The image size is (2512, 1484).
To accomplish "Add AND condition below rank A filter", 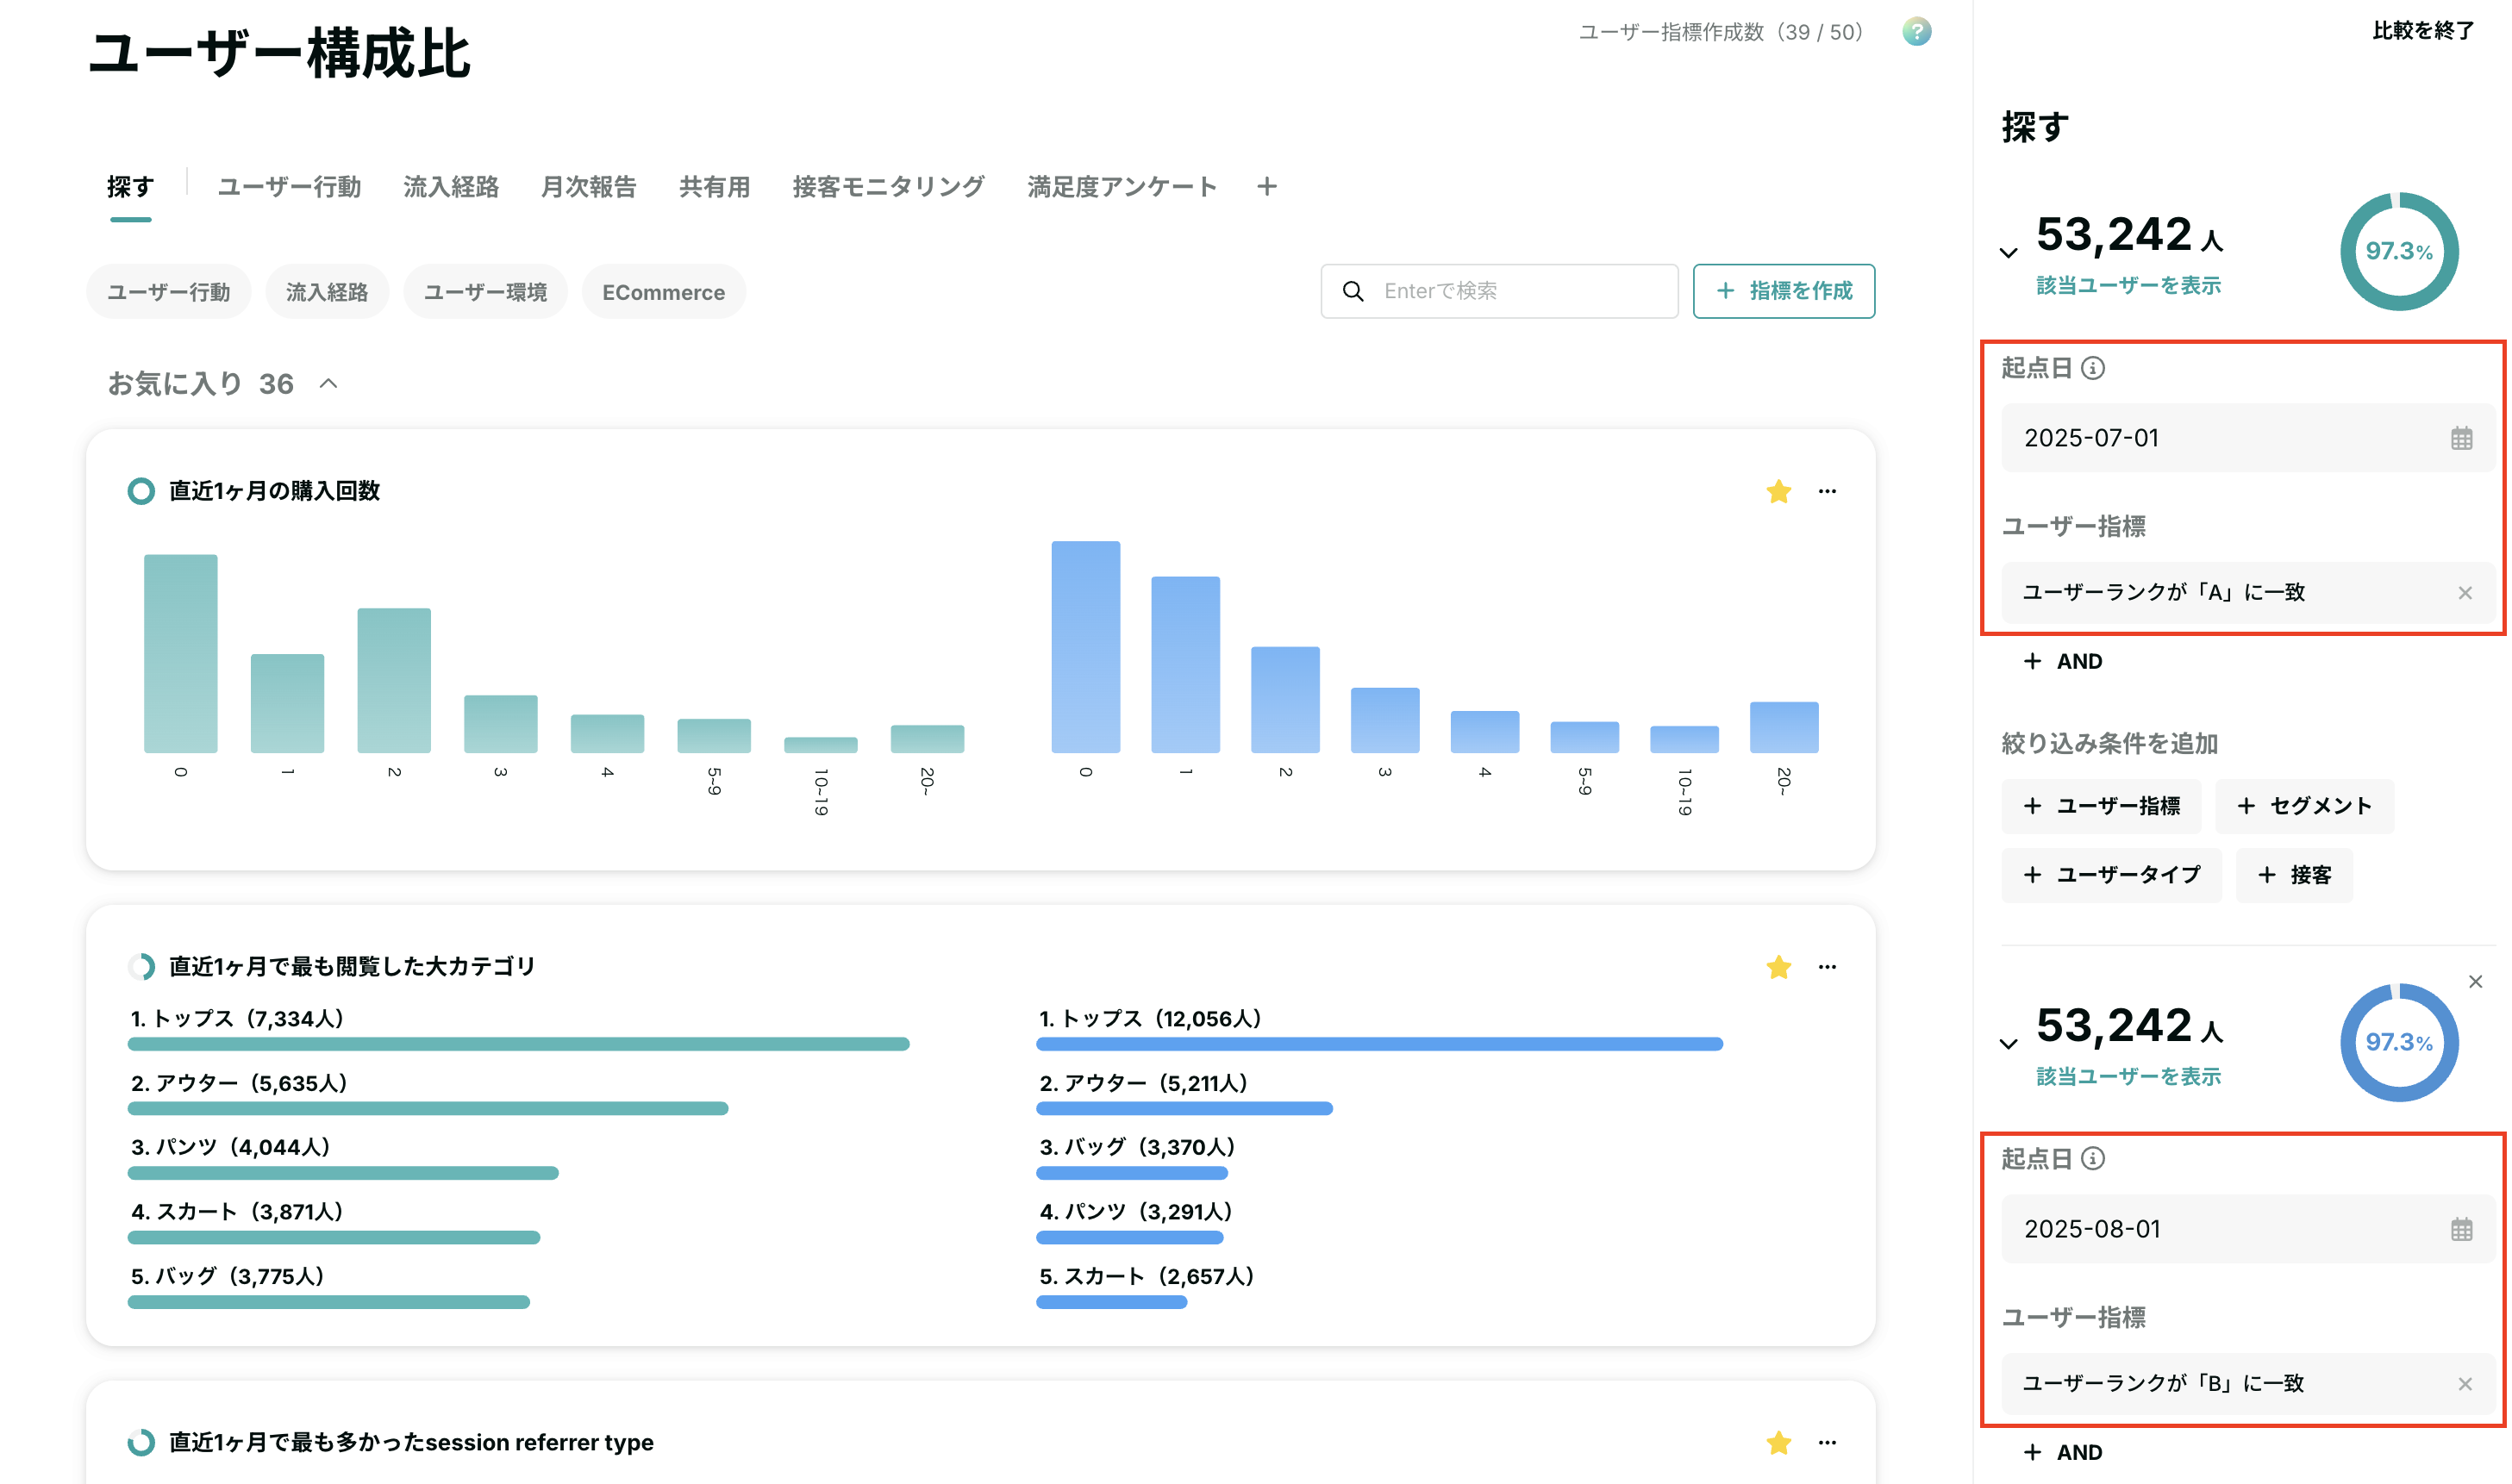I will pyautogui.click(x=2062, y=662).
